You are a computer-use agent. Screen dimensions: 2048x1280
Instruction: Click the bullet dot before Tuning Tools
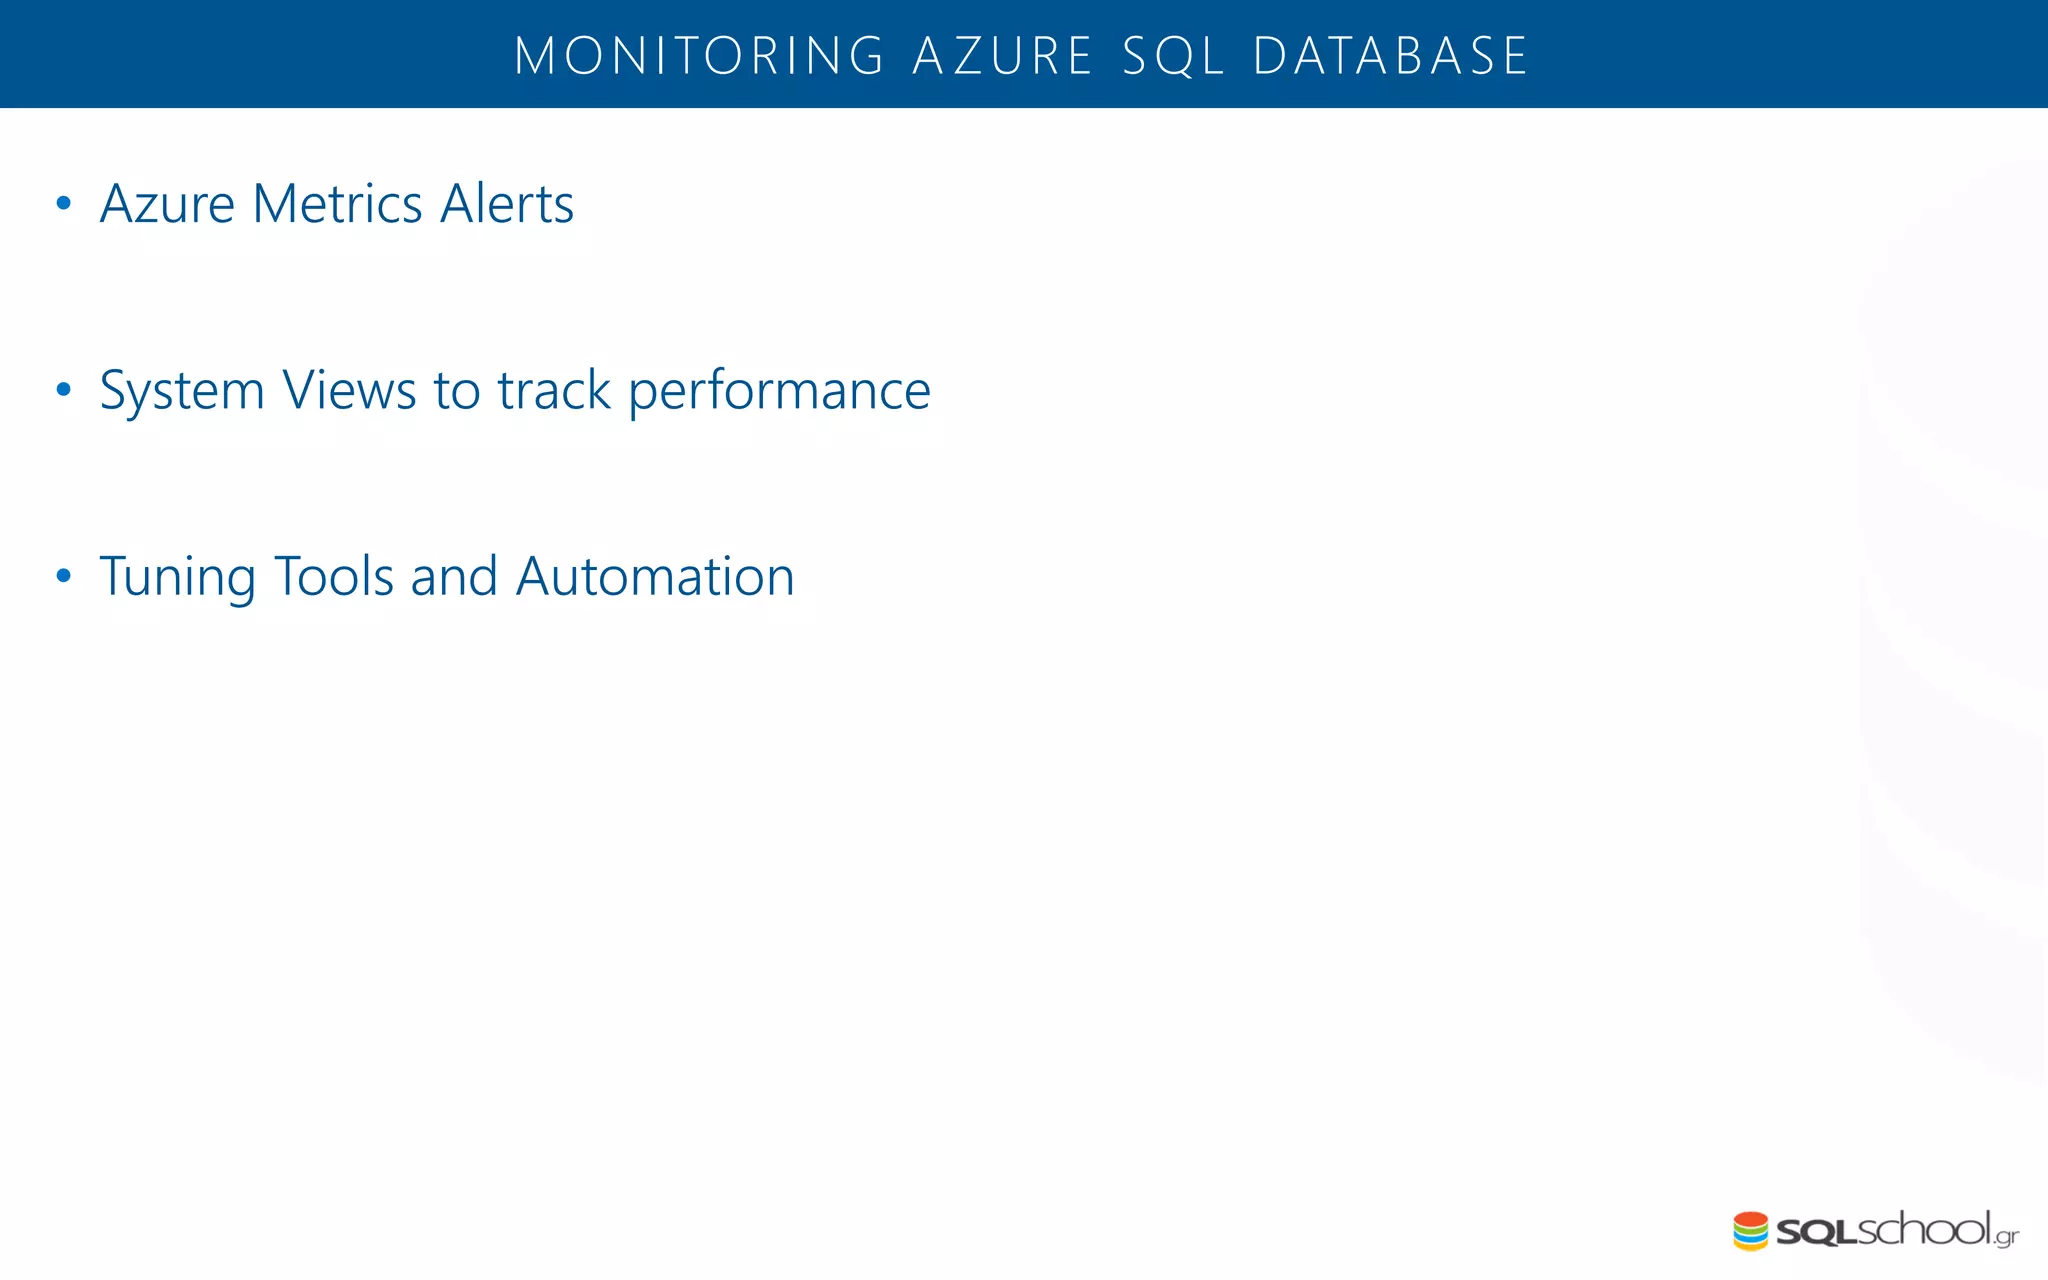click(x=64, y=576)
